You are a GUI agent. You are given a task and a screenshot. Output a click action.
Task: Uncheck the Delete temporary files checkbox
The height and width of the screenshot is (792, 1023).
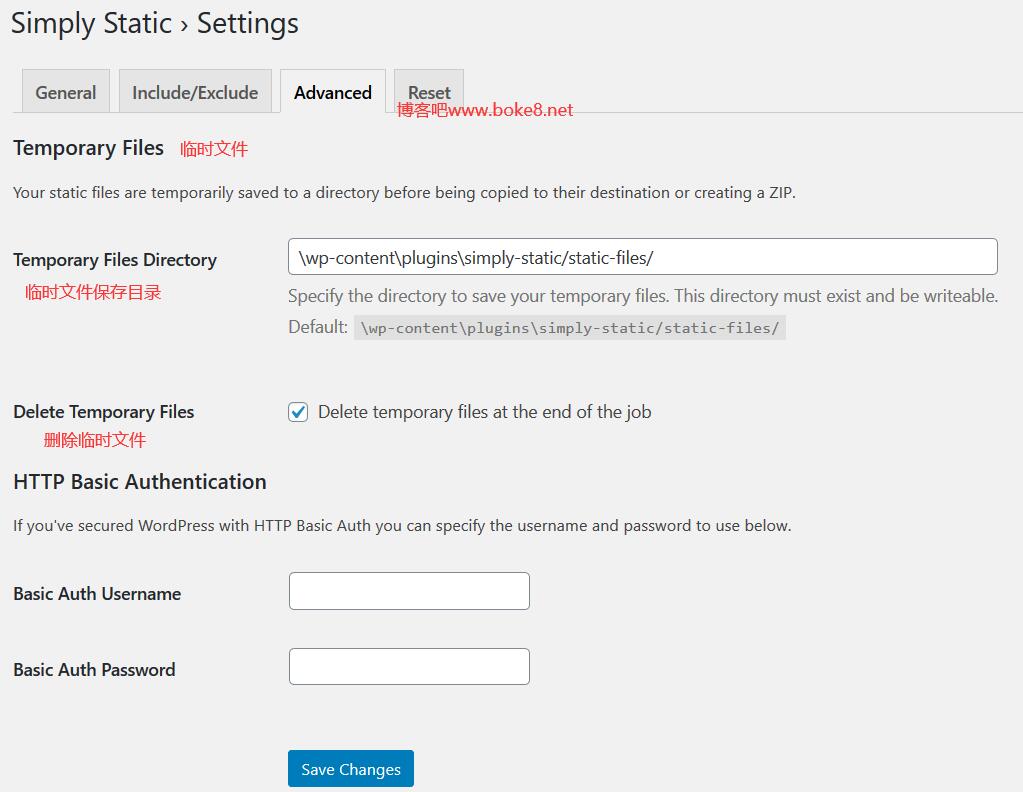tap(298, 412)
